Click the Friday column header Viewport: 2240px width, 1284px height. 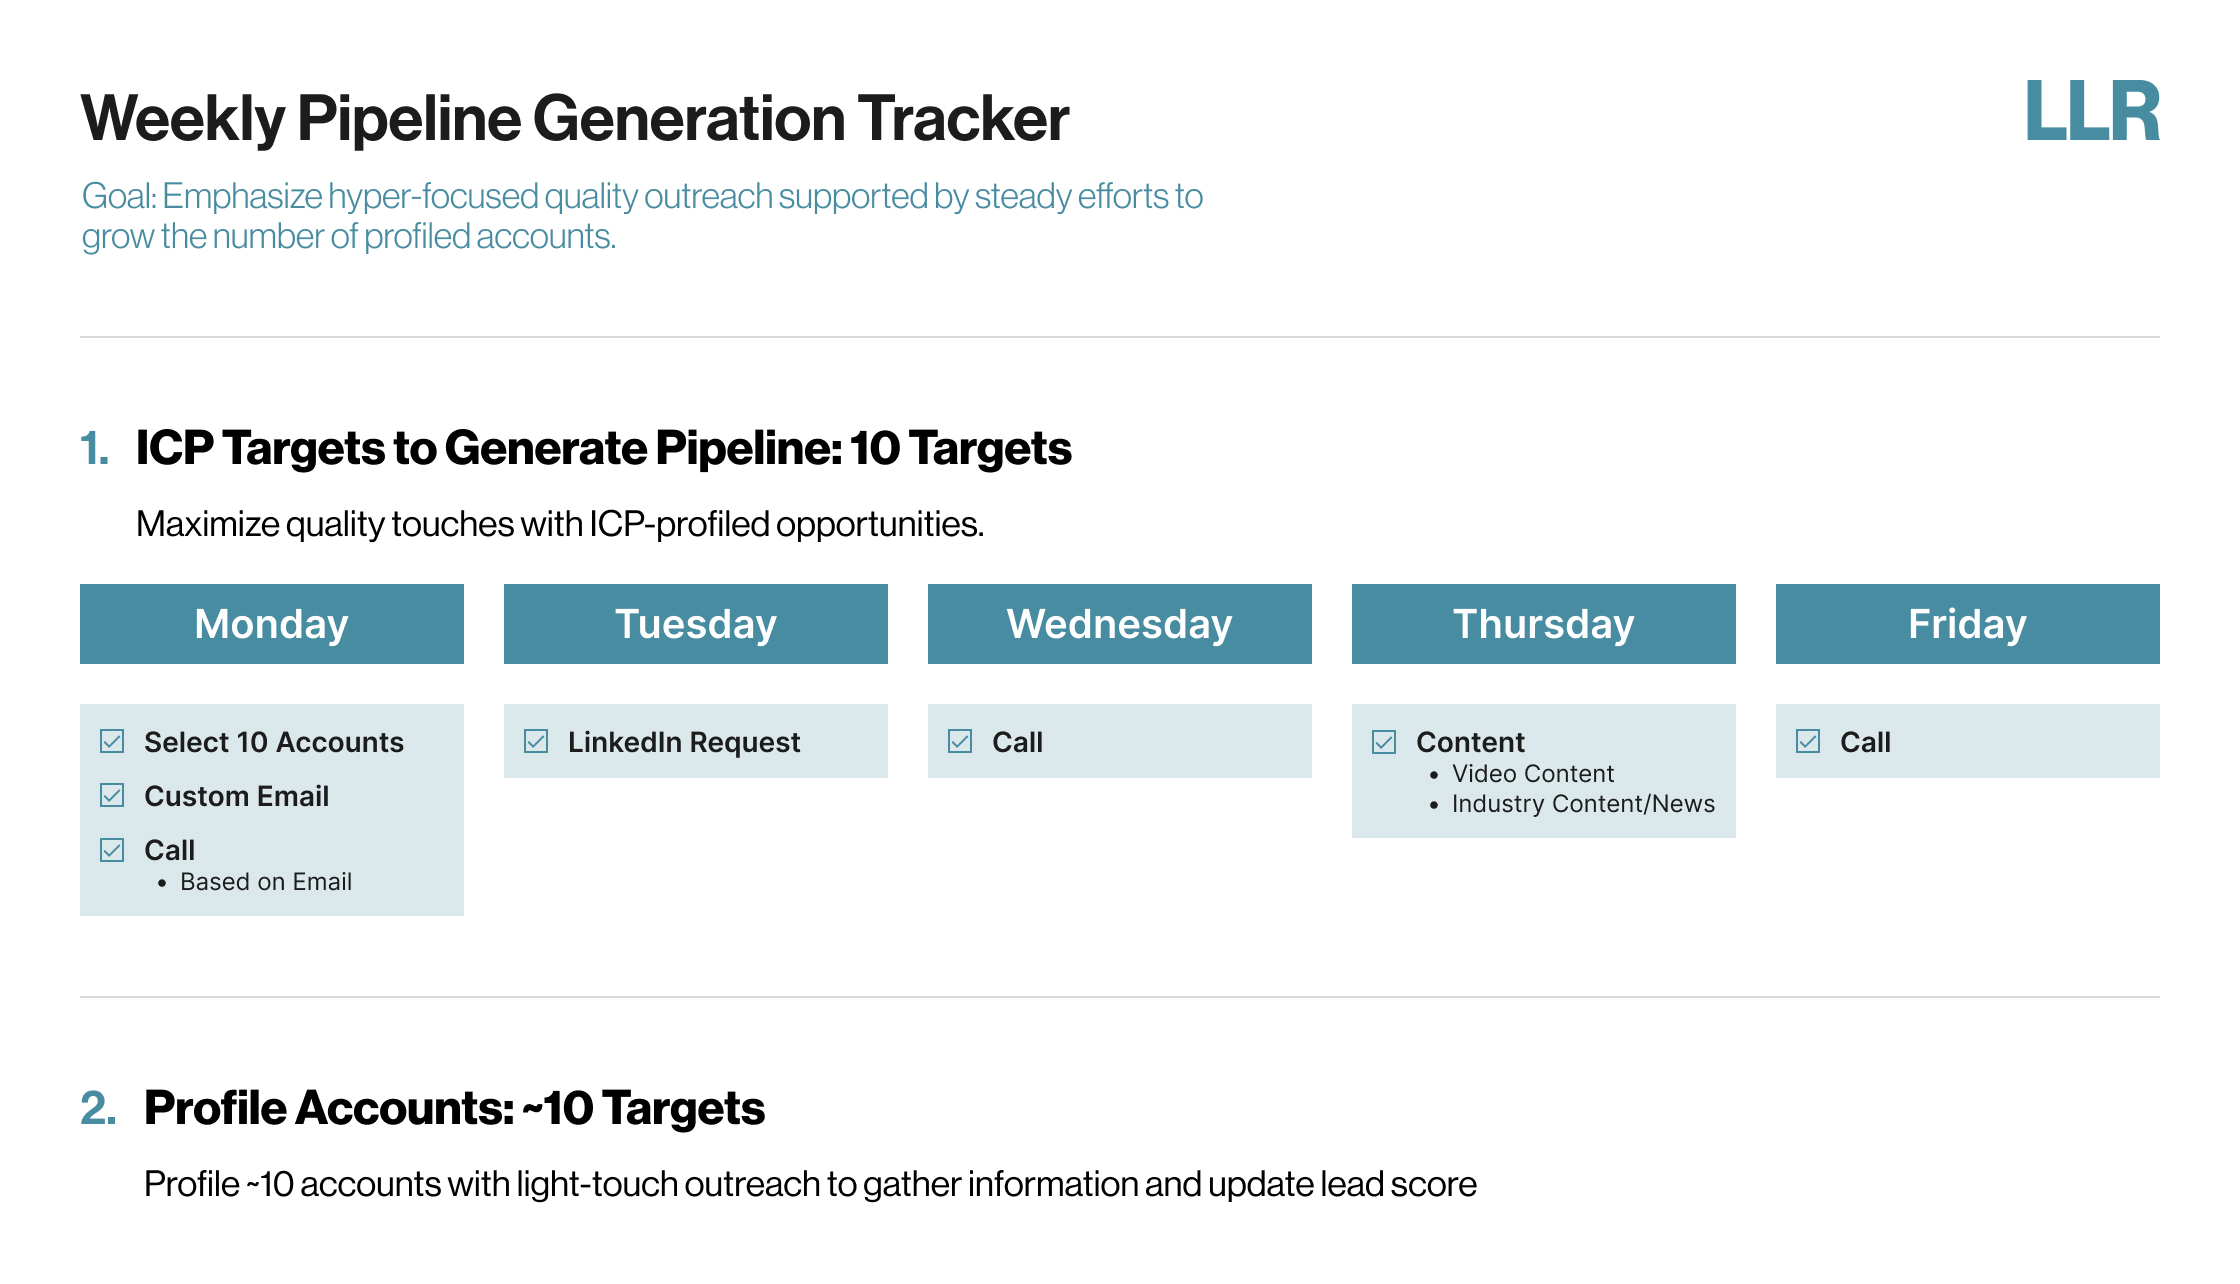[x=1968, y=624]
